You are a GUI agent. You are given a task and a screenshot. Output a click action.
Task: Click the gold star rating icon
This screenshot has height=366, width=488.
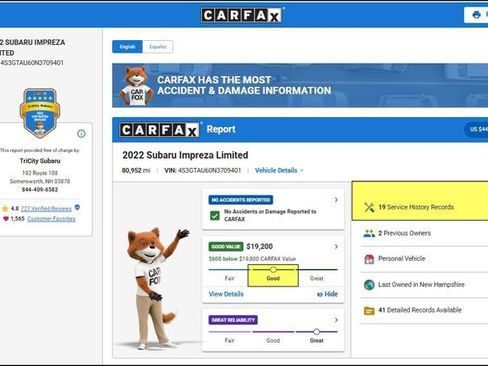coord(5,209)
